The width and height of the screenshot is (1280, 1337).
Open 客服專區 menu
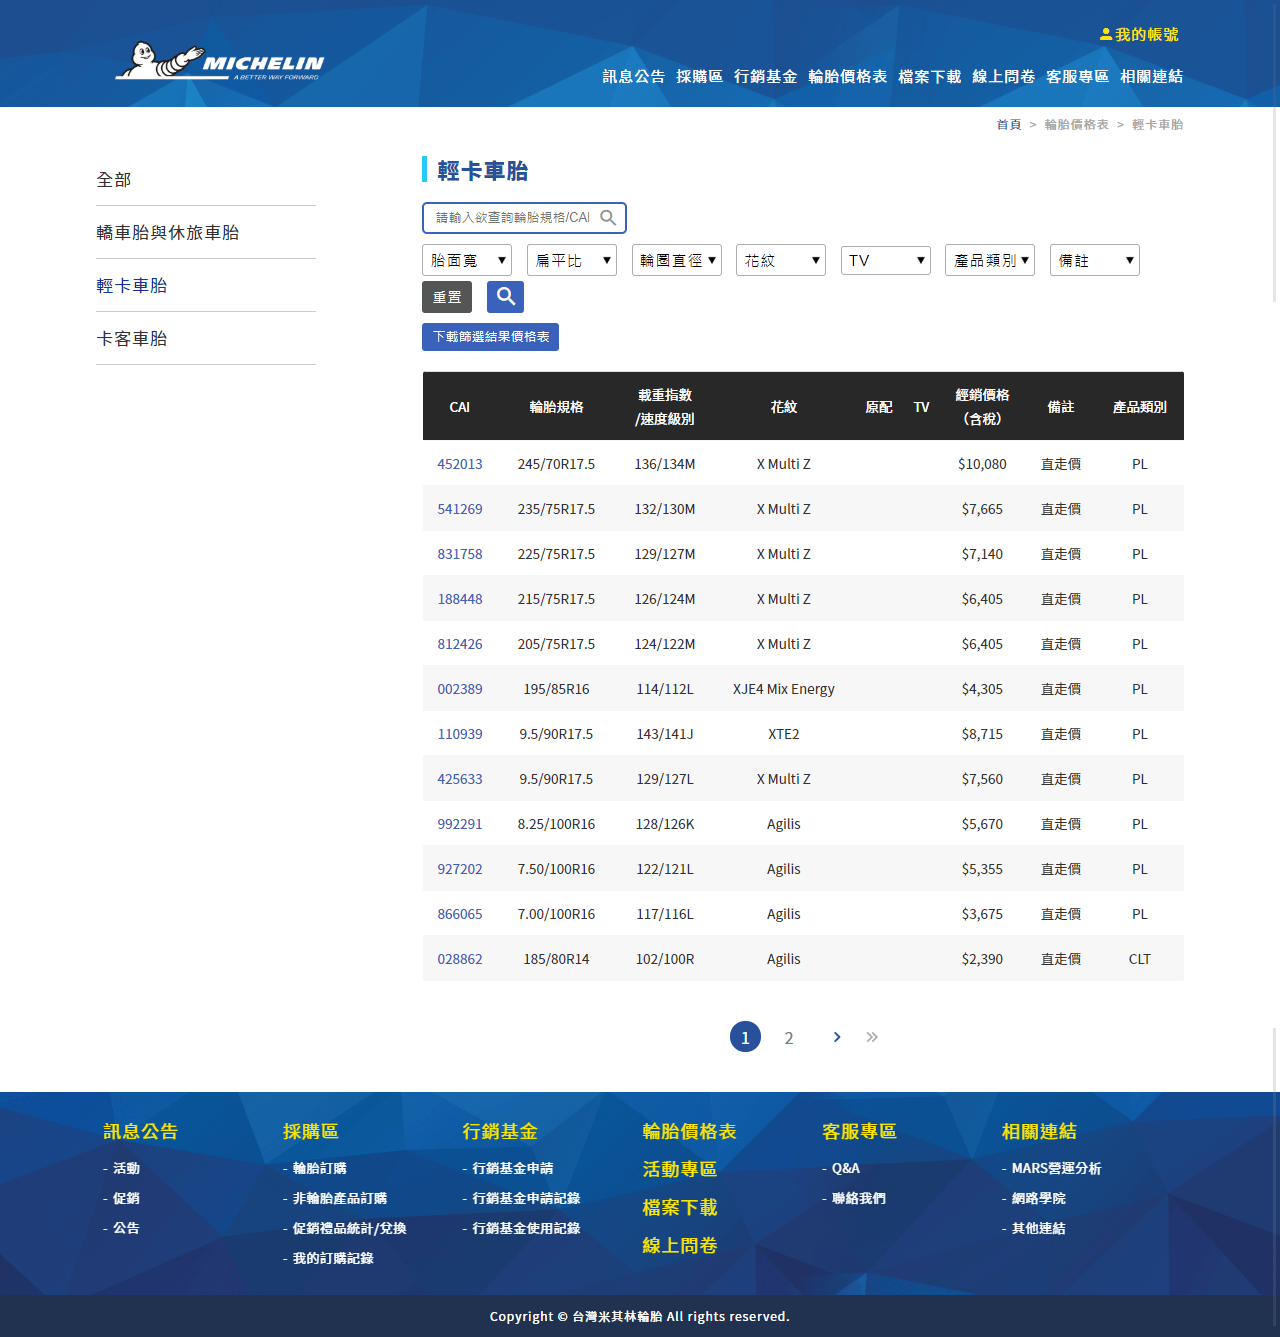pos(1077,77)
